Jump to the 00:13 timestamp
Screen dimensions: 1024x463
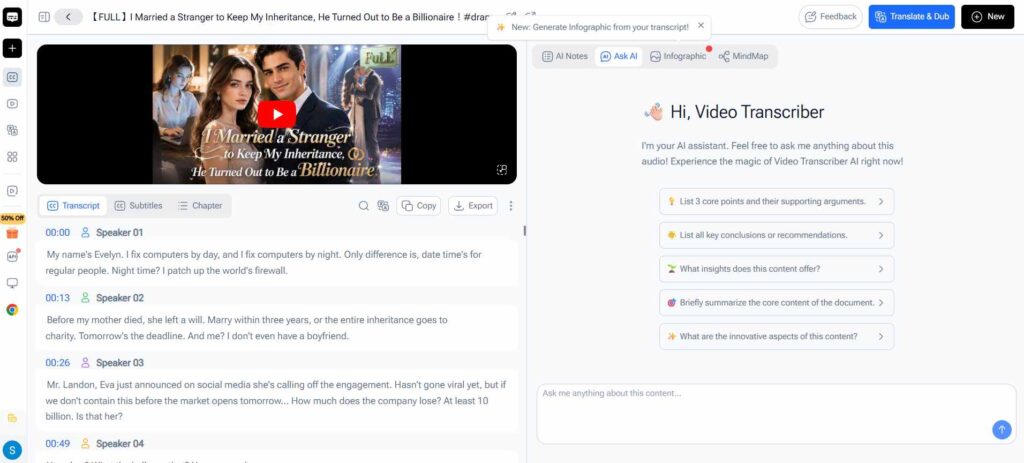tap(57, 298)
